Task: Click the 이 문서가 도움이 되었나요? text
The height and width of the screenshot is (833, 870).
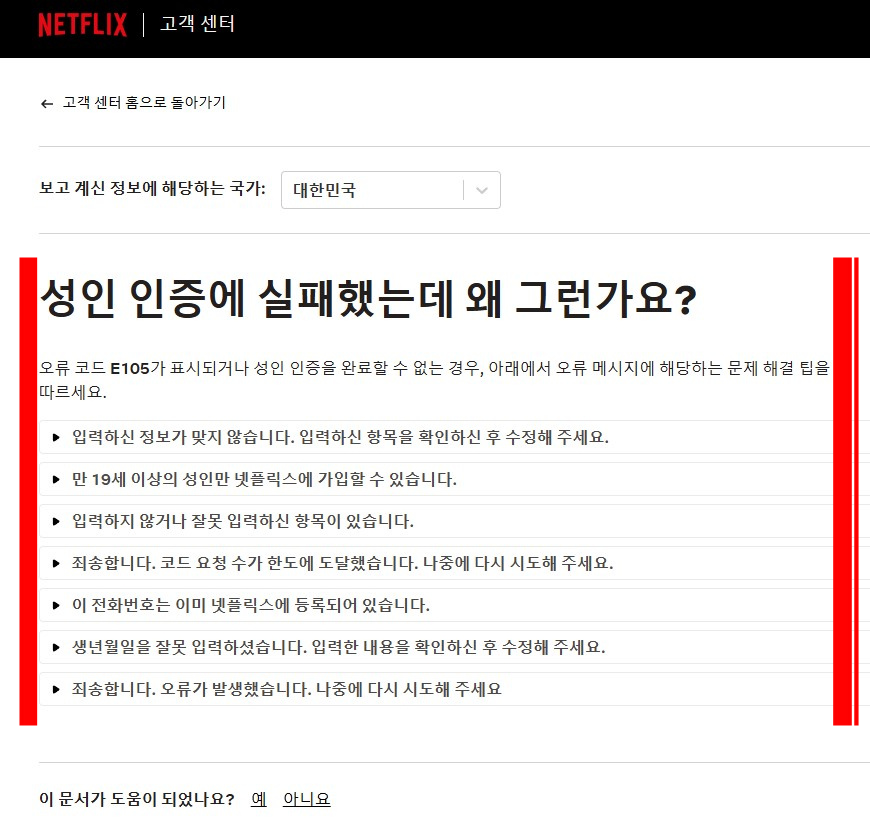Action: pos(136,799)
